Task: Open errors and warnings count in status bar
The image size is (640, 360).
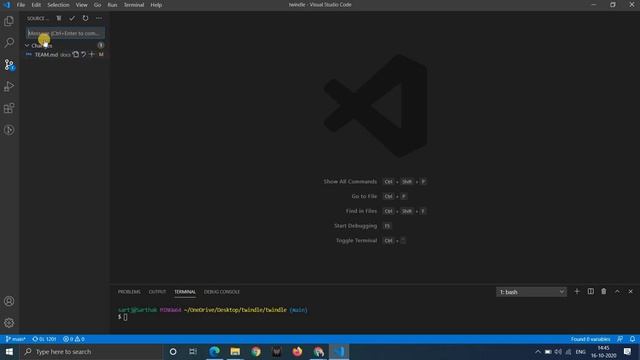Action: pyautogui.click(x=74, y=339)
